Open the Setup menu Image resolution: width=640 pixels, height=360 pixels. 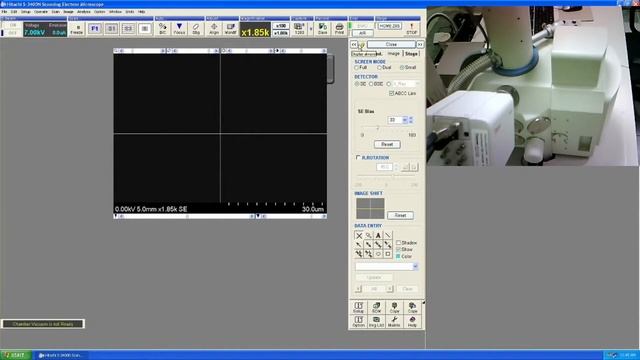26,12
